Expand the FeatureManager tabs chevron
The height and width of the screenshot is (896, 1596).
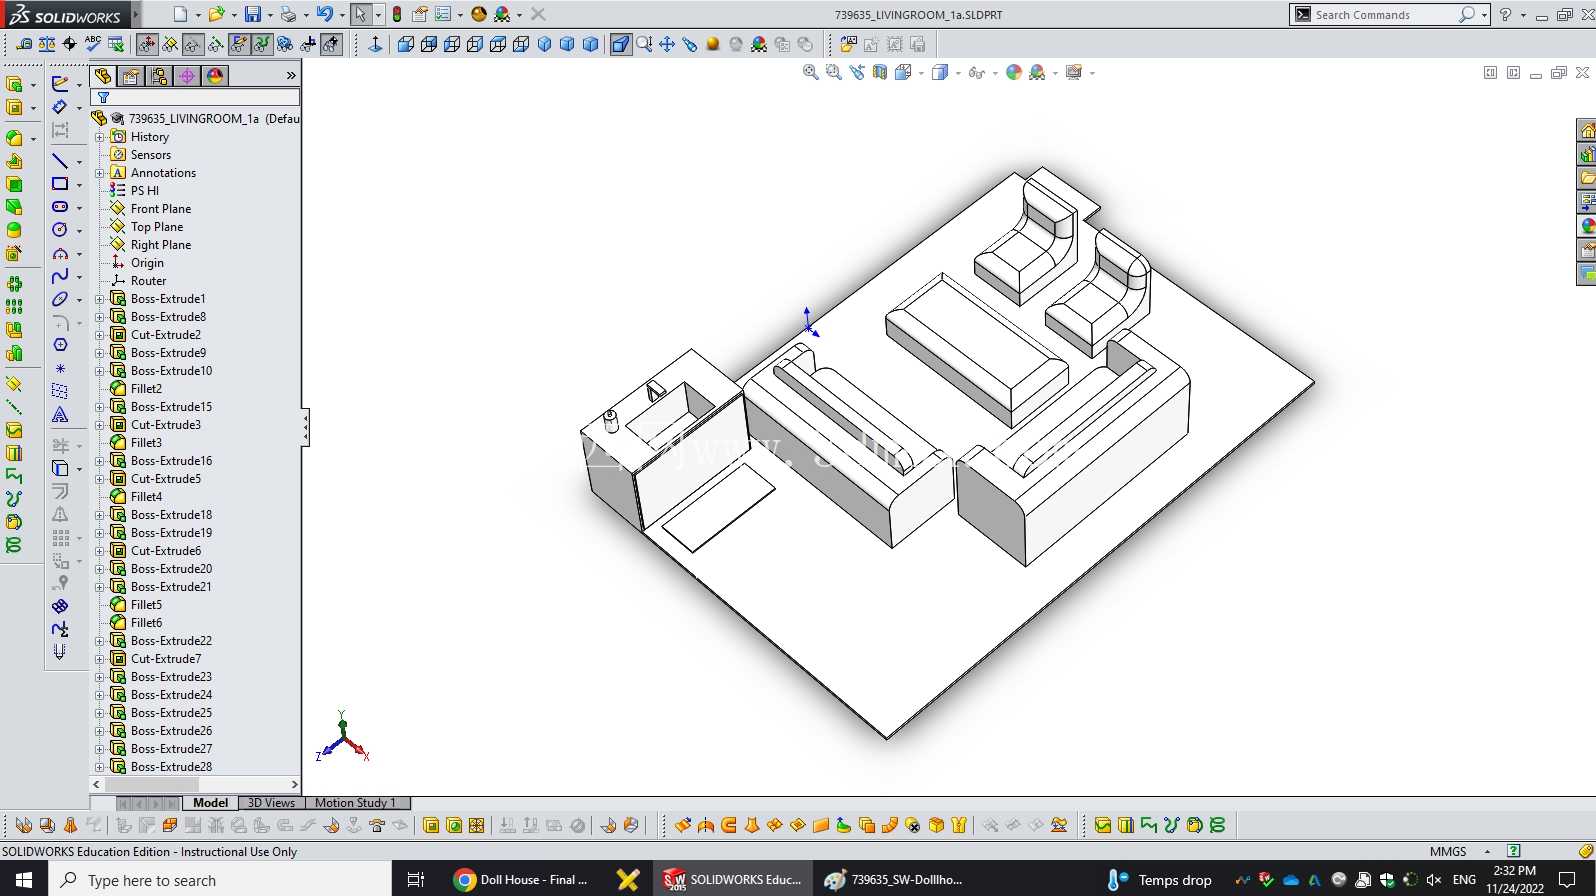291,76
